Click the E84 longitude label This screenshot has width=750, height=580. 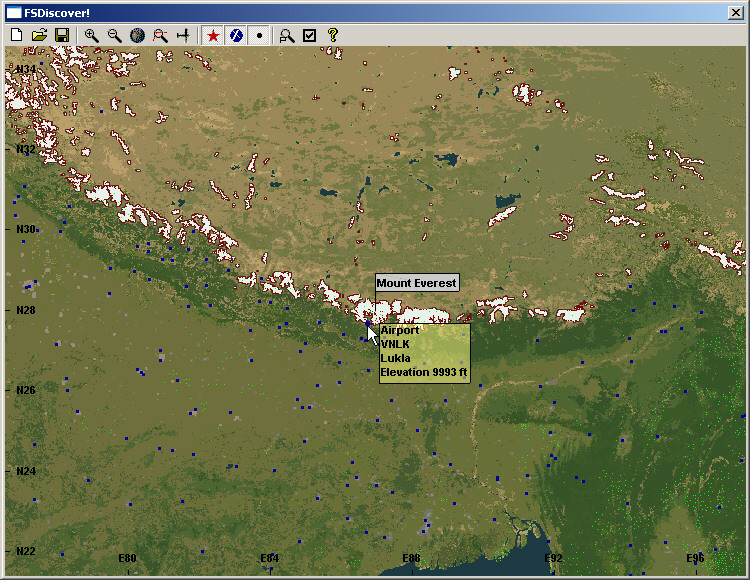point(270,558)
